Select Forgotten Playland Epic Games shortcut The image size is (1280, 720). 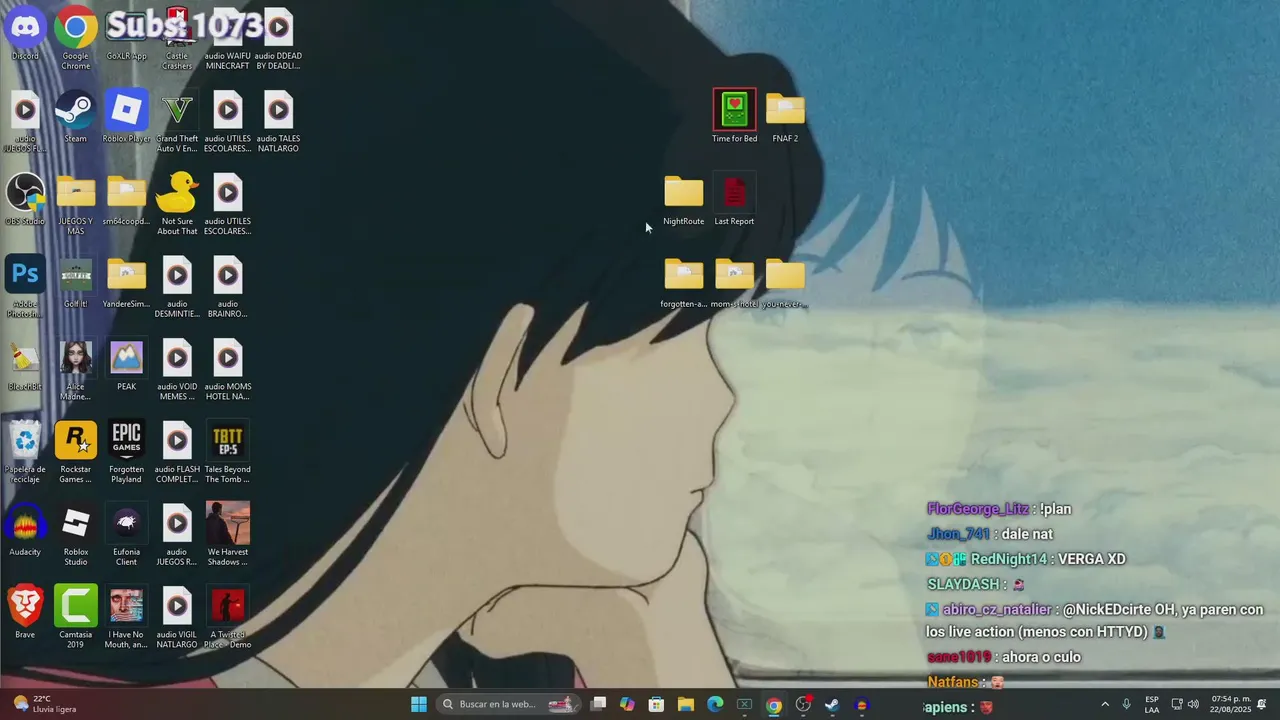coord(127,452)
